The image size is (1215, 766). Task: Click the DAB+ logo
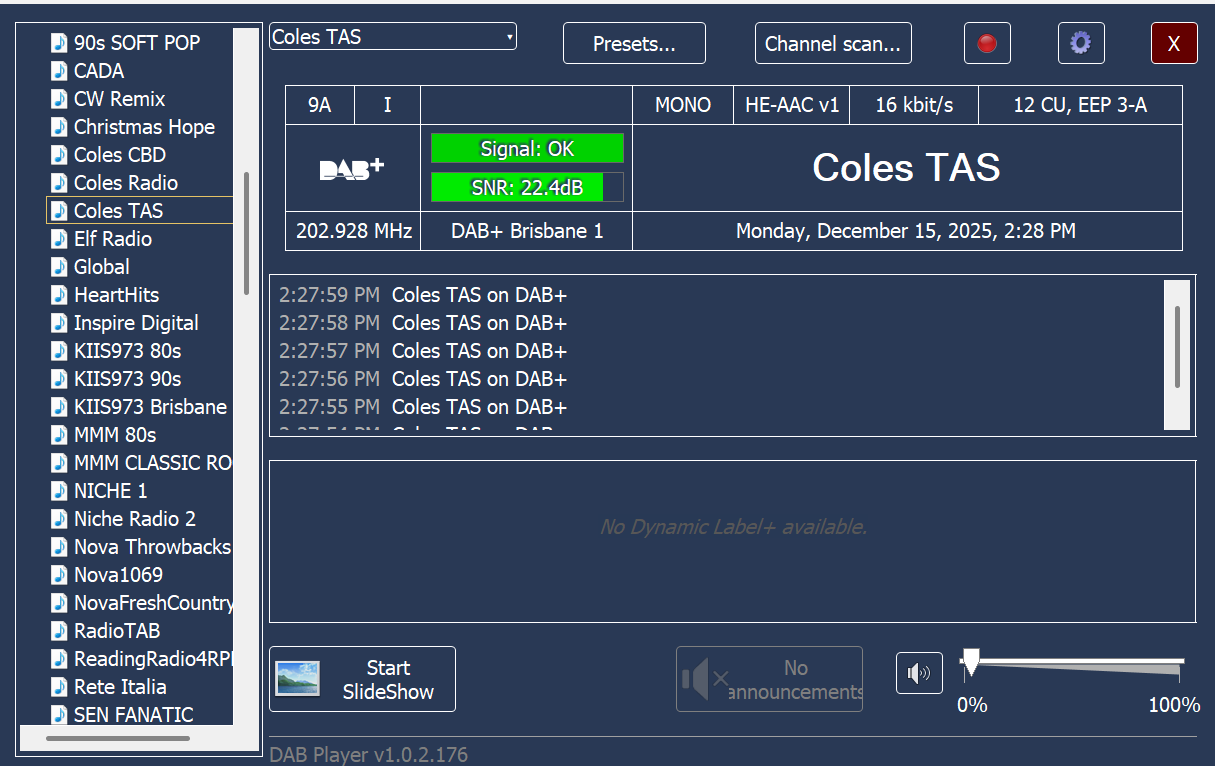(352, 169)
